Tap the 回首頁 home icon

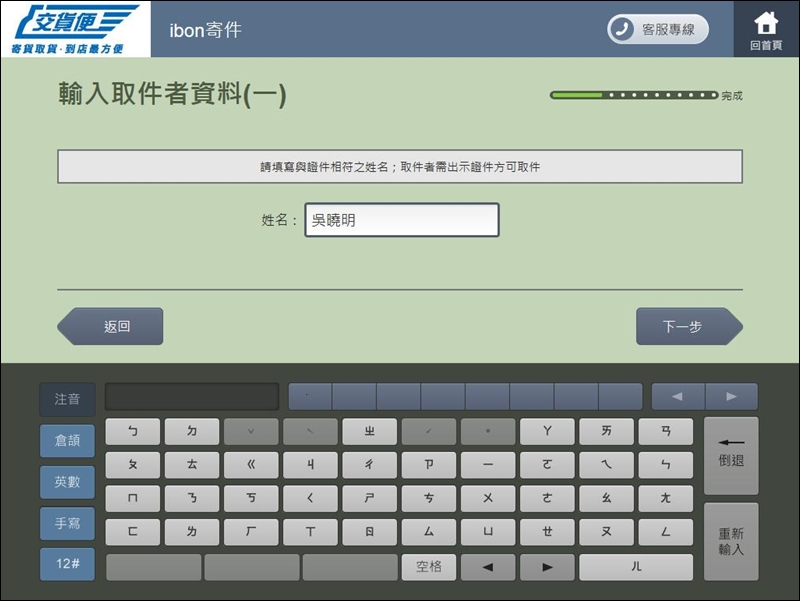coord(766,29)
